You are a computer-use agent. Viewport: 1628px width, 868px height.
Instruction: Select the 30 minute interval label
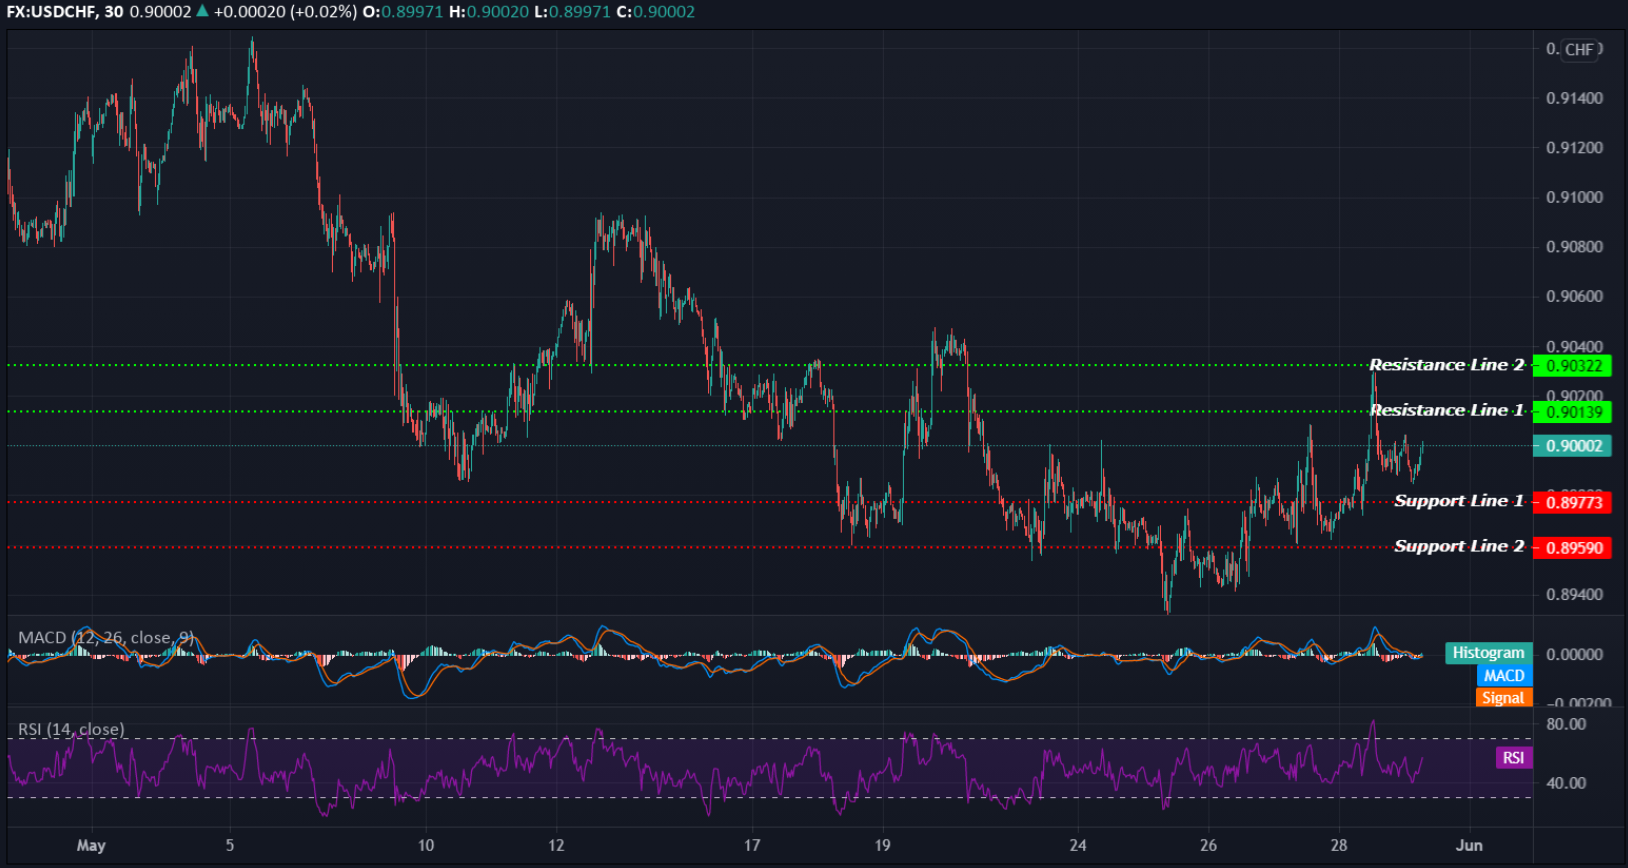click(x=114, y=12)
